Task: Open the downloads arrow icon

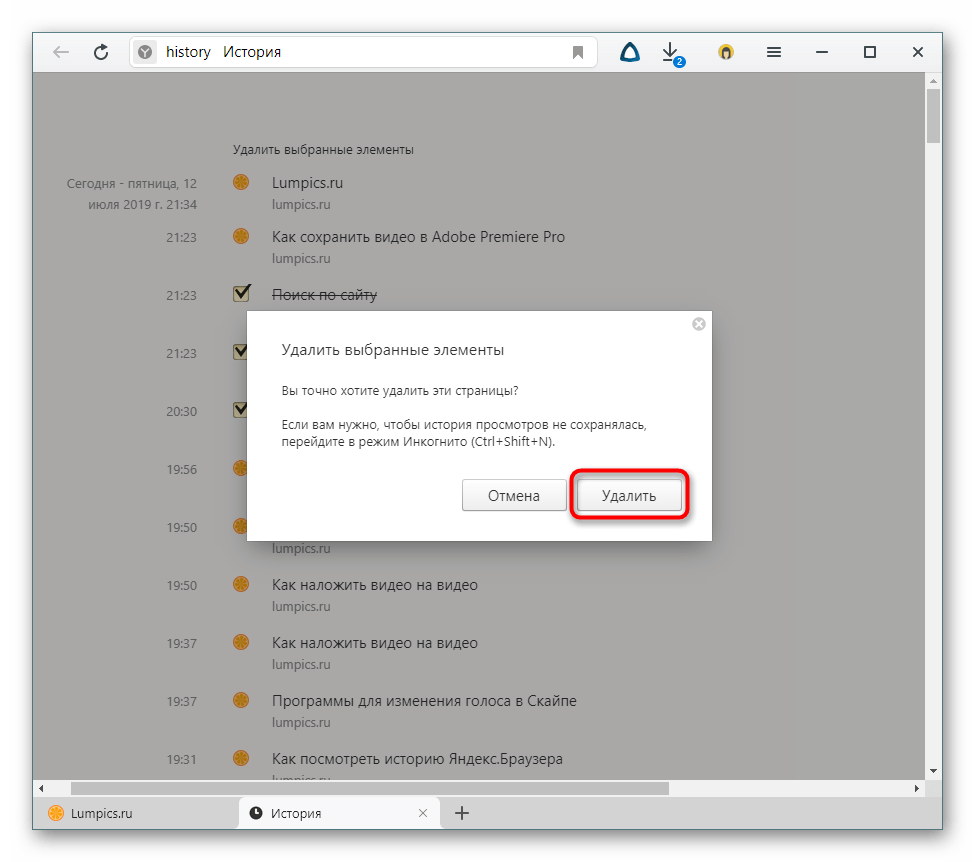Action: pyautogui.click(x=671, y=52)
